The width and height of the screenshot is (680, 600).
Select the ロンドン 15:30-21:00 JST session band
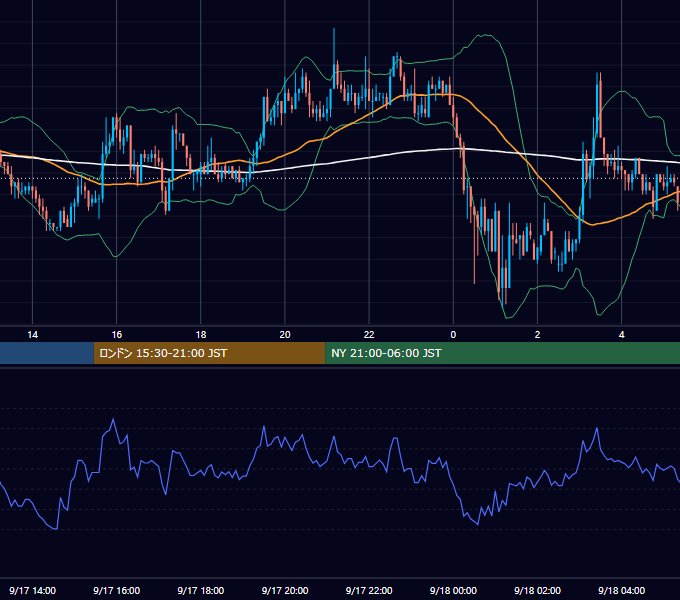click(x=209, y=353)
